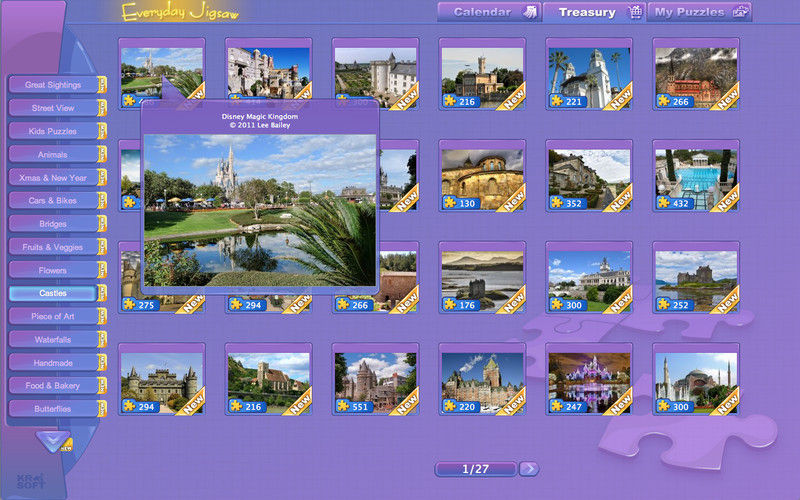Open the 252-piece loch castle puzzle
The width and height of the screenshot is (800, 500).
click(x=696, y=278)
